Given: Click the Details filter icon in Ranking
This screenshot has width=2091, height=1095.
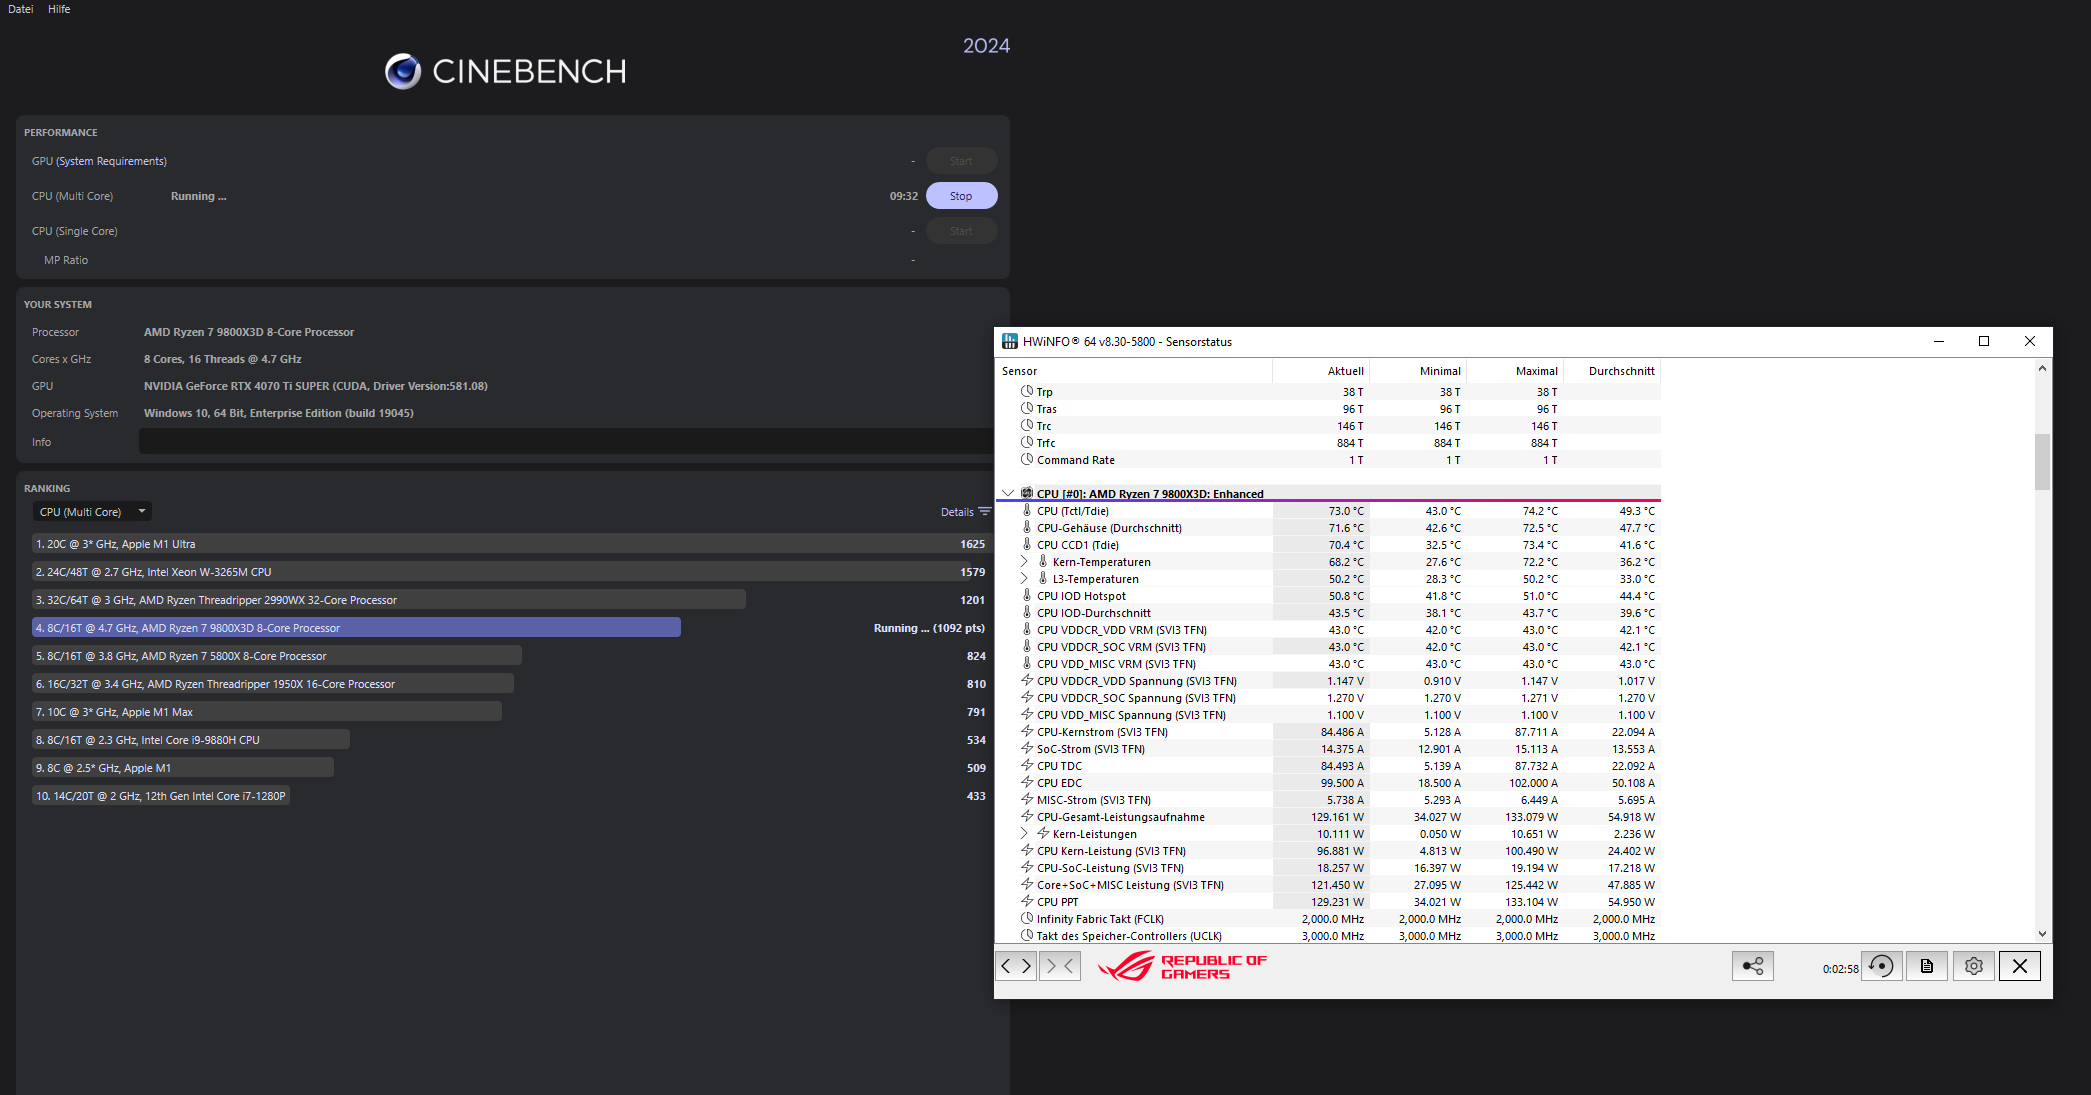Looking at the screenshot, I should tap(985, 512).
